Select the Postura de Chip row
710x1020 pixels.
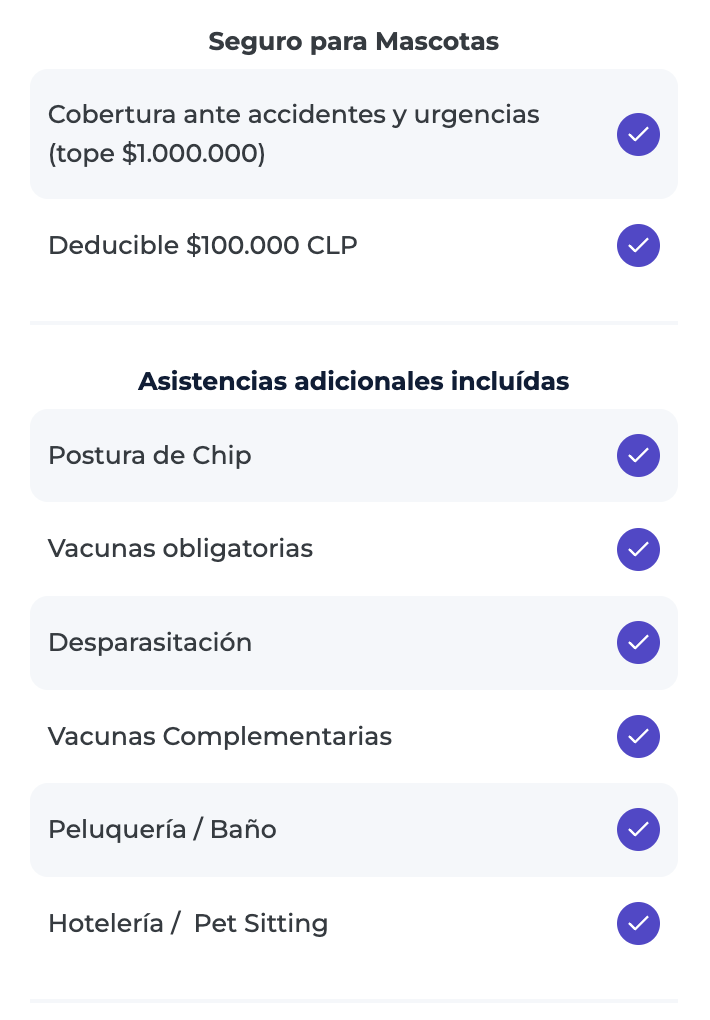(354, 455)
